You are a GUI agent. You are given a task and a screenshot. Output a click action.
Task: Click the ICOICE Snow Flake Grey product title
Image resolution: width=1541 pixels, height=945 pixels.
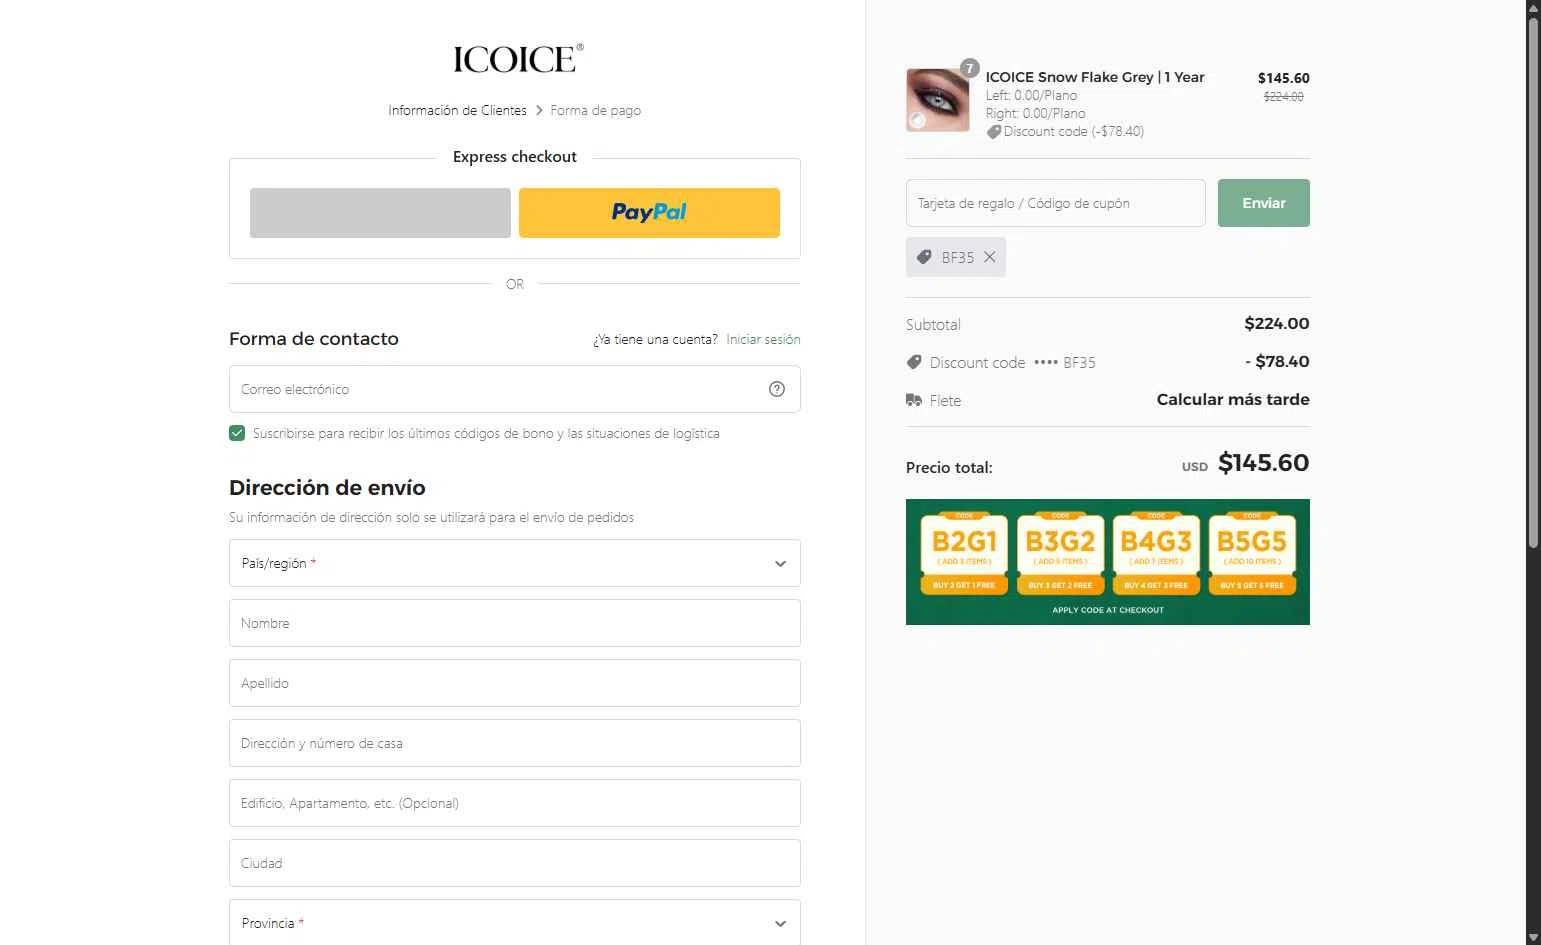point(1095,77)
